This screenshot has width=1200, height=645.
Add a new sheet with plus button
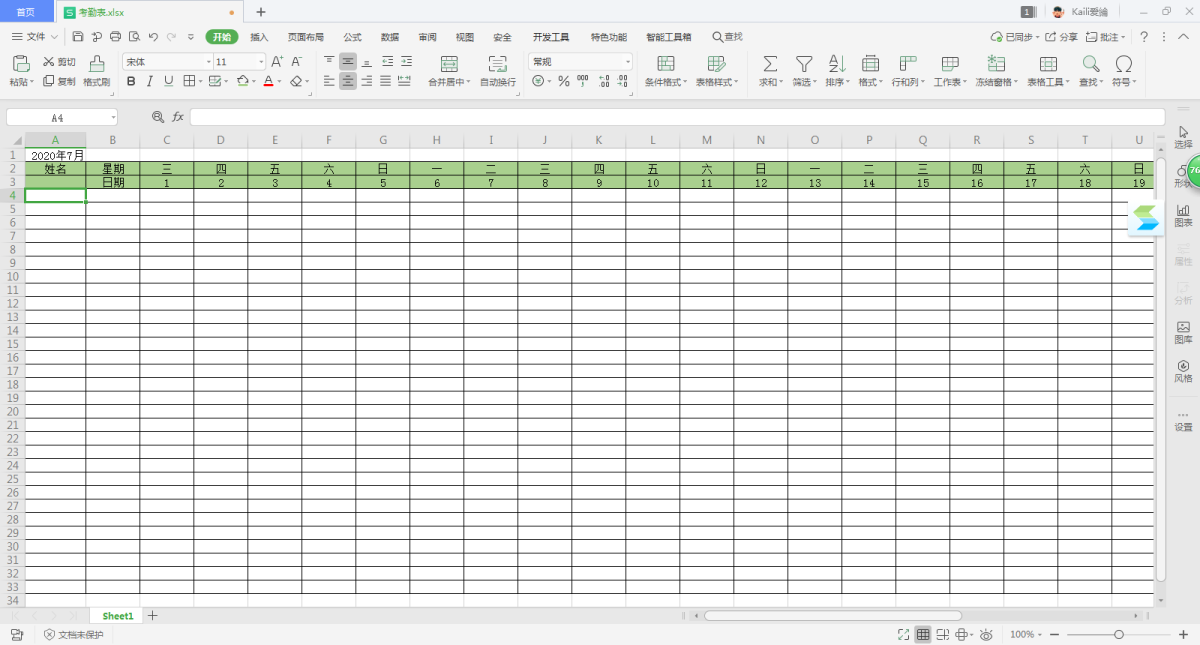tap(153, 615)
